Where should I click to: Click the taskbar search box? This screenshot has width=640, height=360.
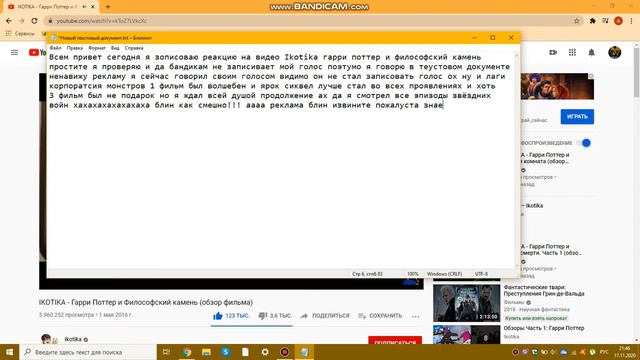coord(88,352)
